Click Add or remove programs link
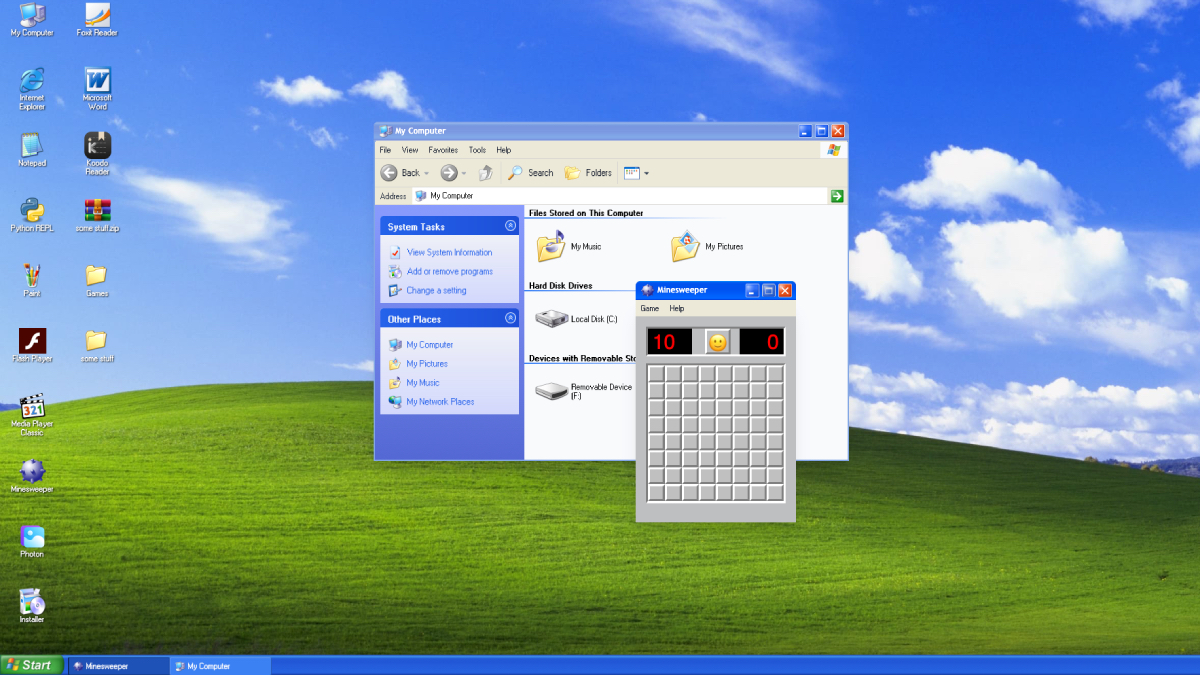Screen dimensions: 1200x675 (449, 272)
